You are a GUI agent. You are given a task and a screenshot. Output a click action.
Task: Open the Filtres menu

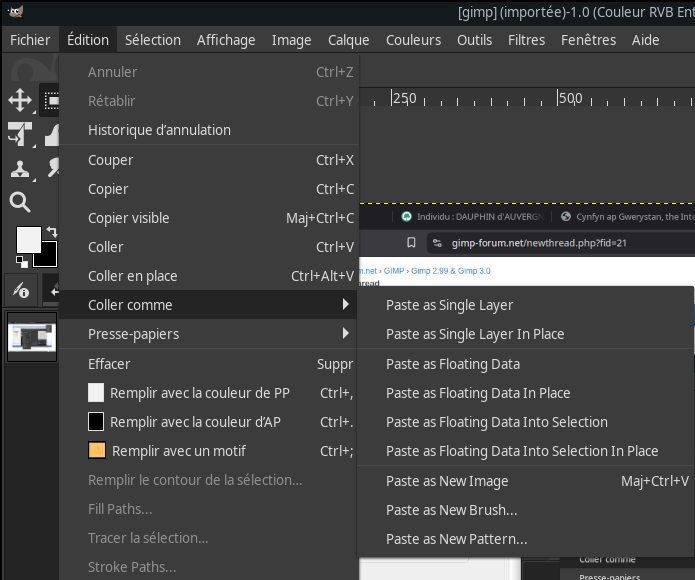point(526,40)
